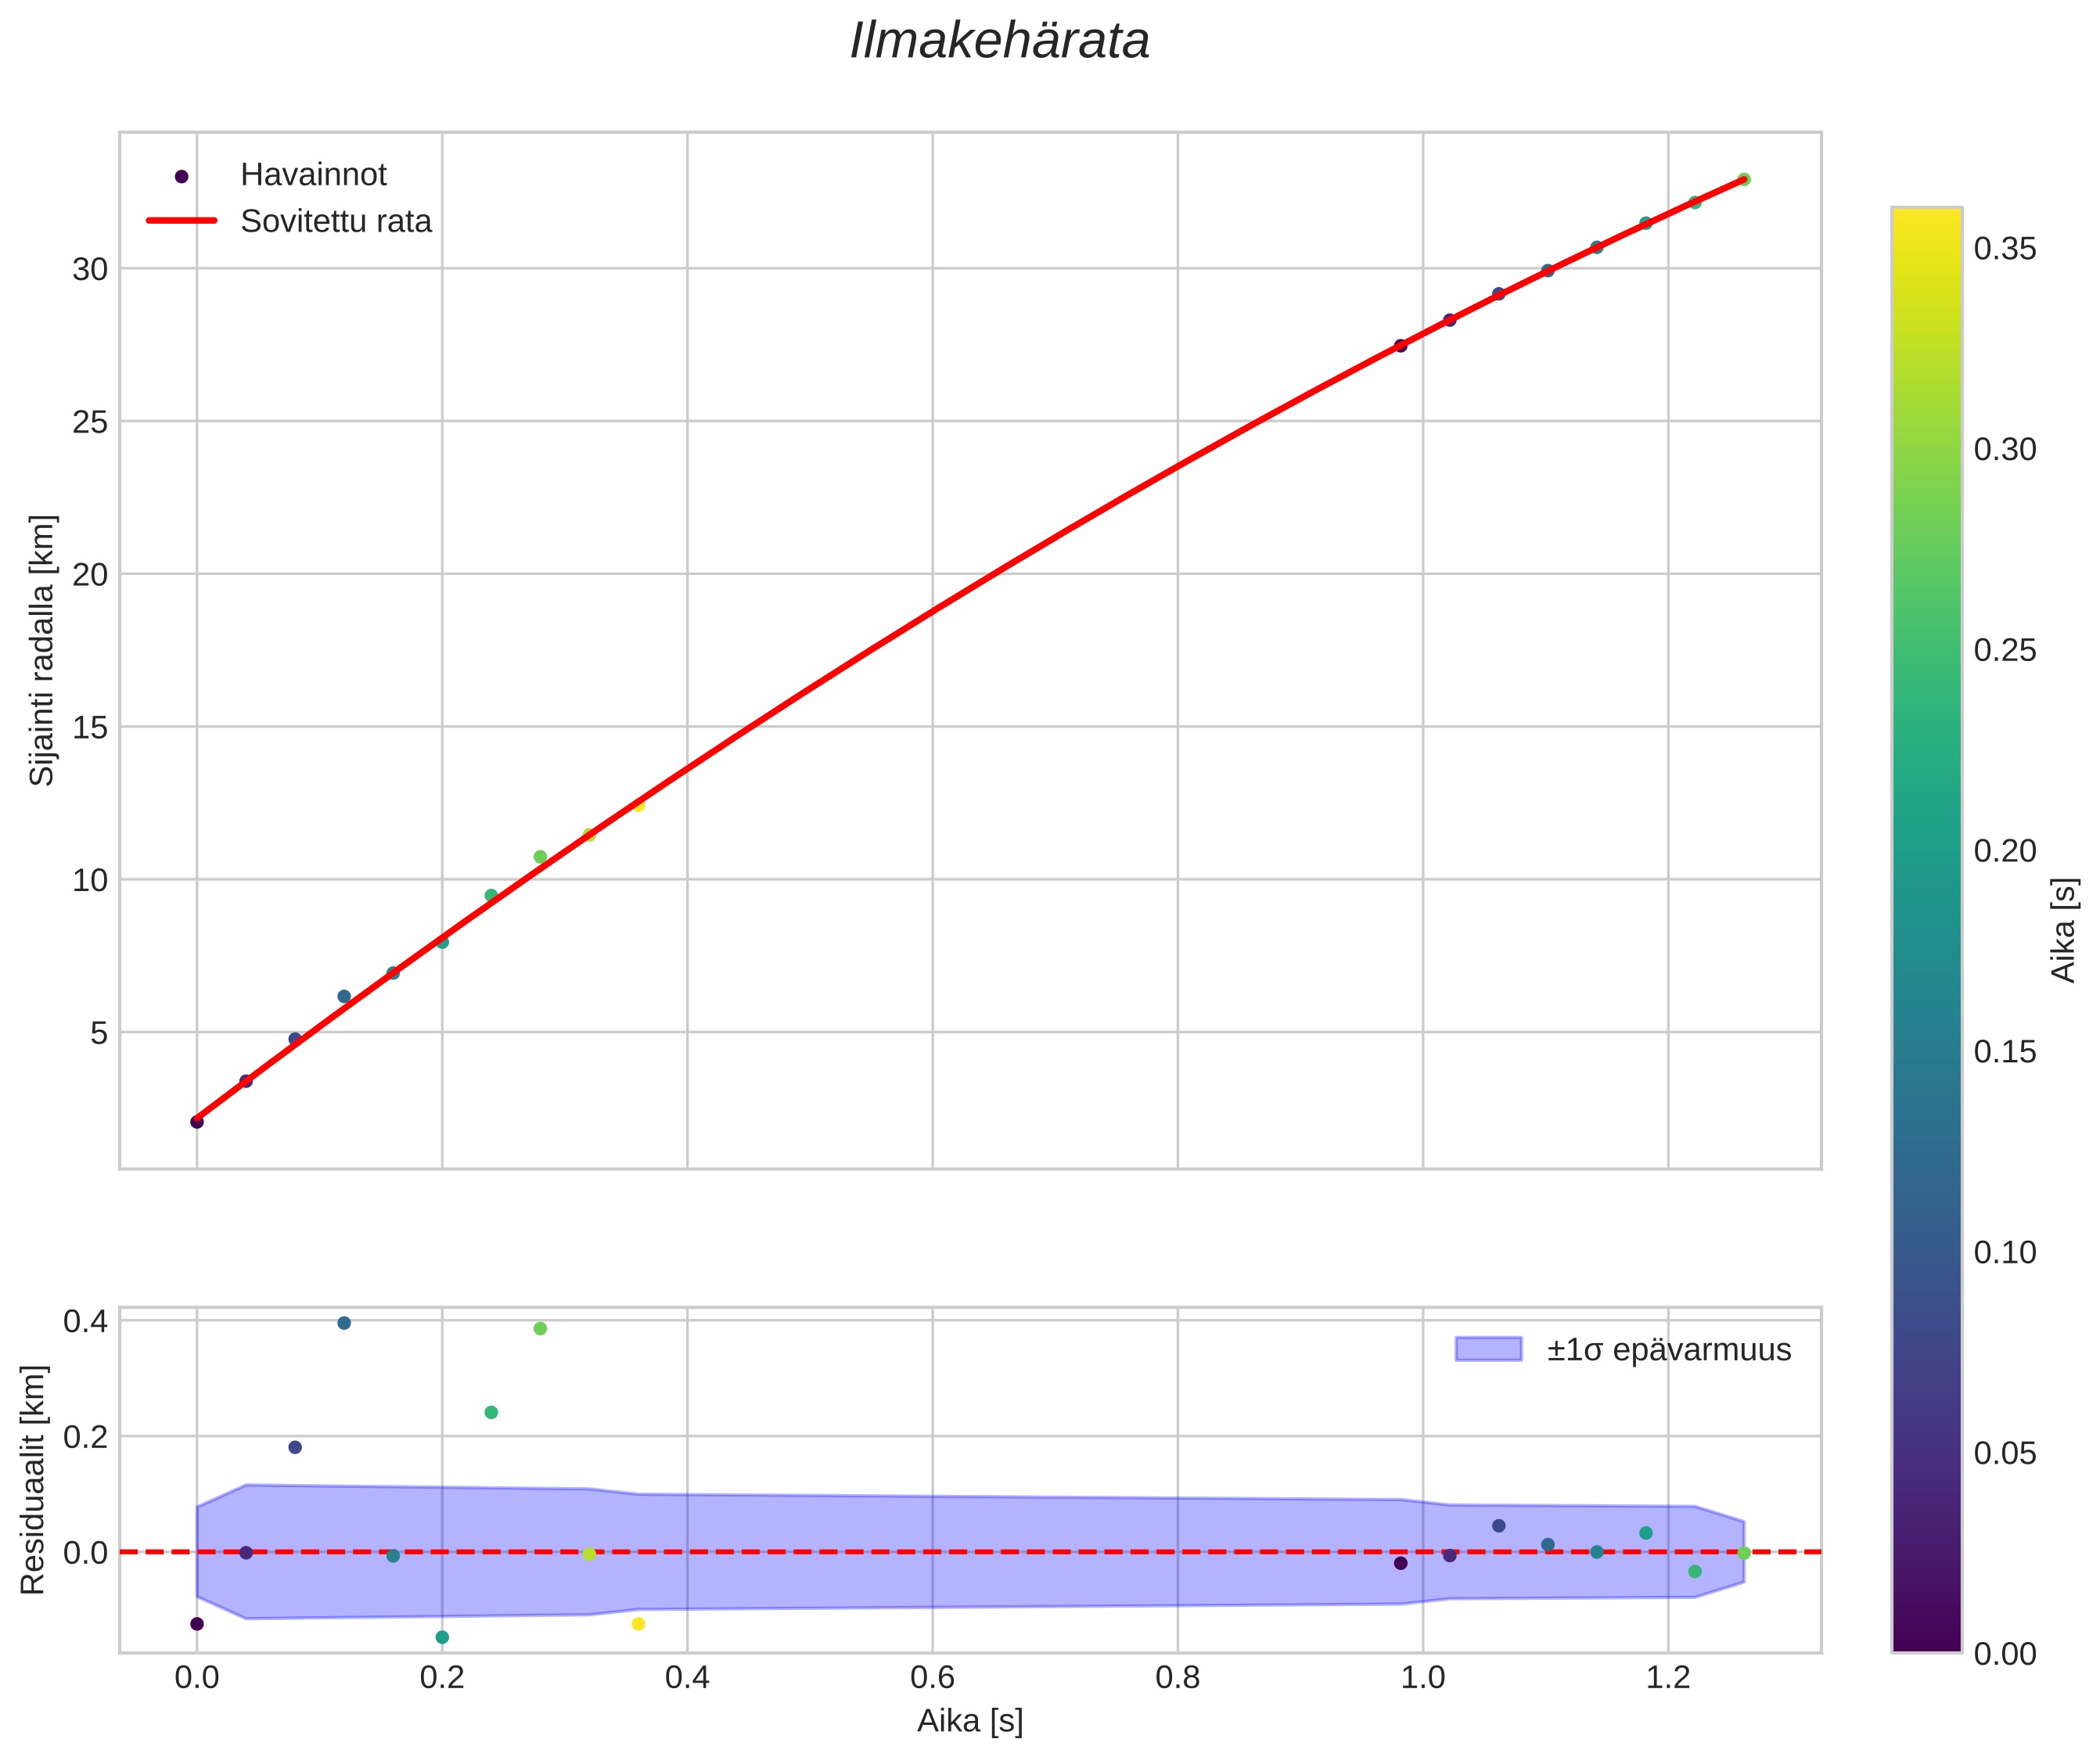Click the 0.20 colorbar tick label
The image size is (2100, 1757).
pyautogui.click(x=2005, y=850)
